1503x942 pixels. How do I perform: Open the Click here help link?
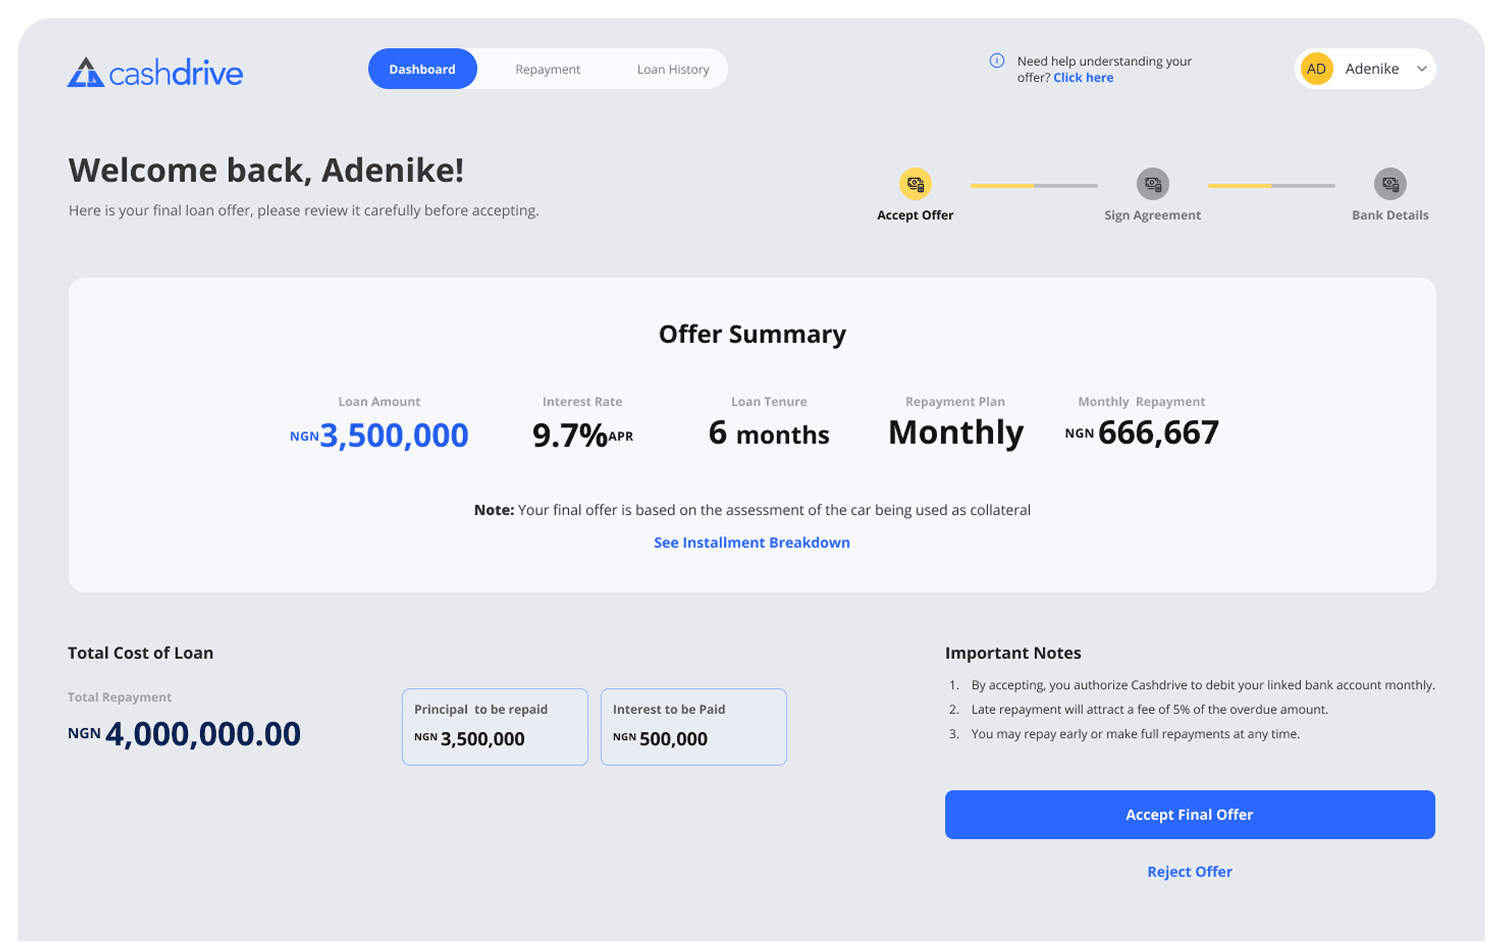point(1084,77)
